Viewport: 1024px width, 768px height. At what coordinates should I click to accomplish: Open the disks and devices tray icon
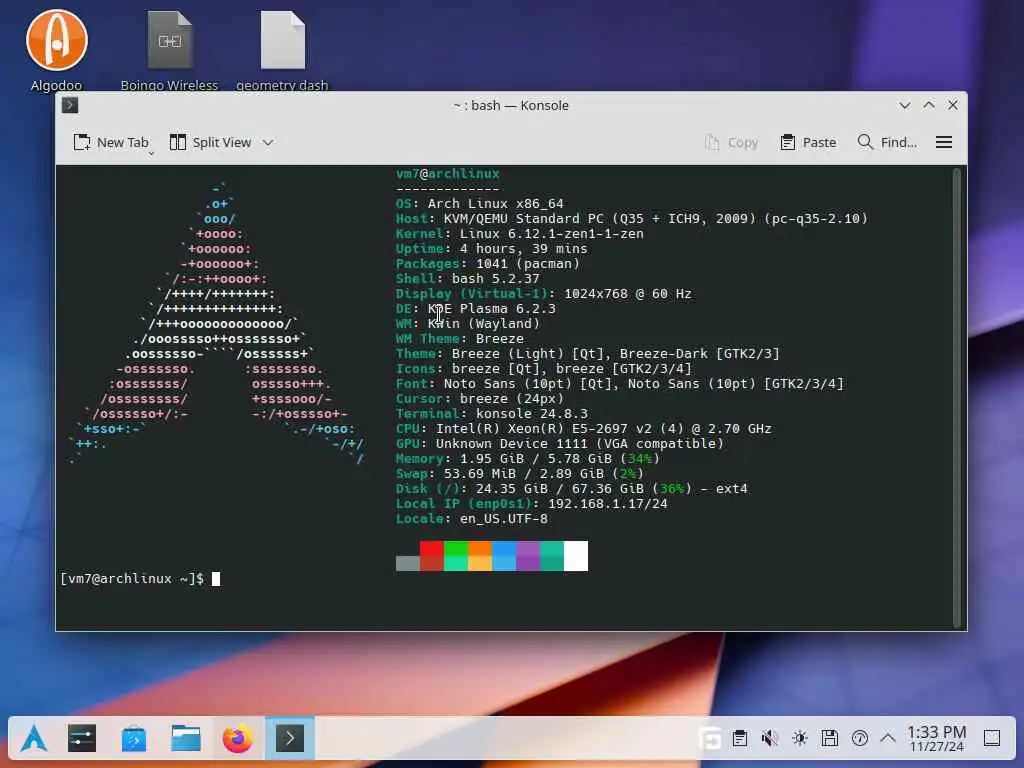(x=829, y=739)
